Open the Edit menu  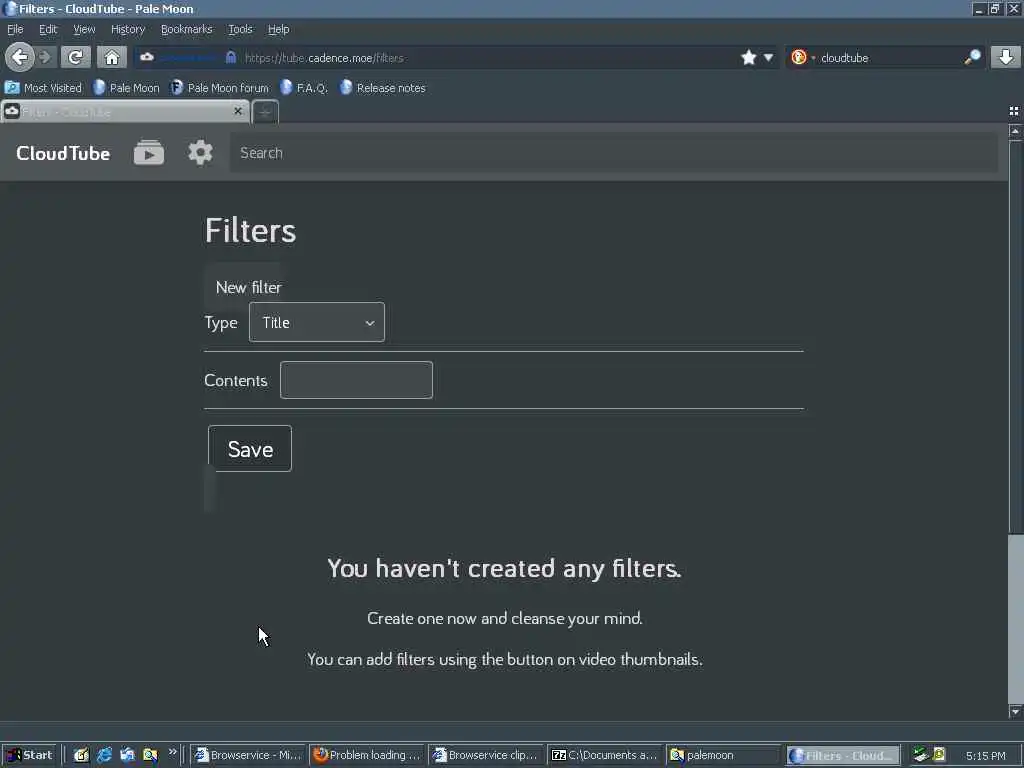click(48, 29)
